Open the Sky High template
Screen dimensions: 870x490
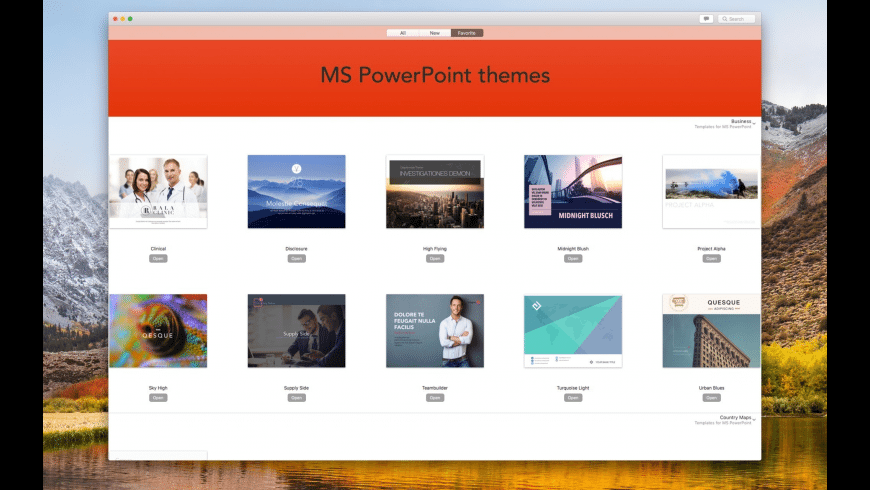point(158,398)
